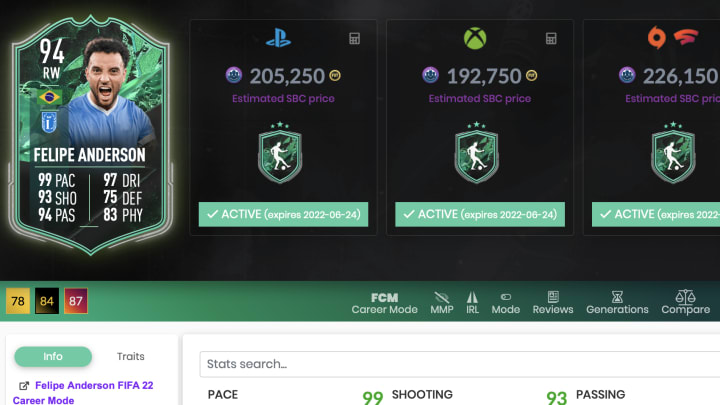The width and height of the screenshot is (720, 405).
Task: Open the Compare tool
Action: tap(685, 303)
